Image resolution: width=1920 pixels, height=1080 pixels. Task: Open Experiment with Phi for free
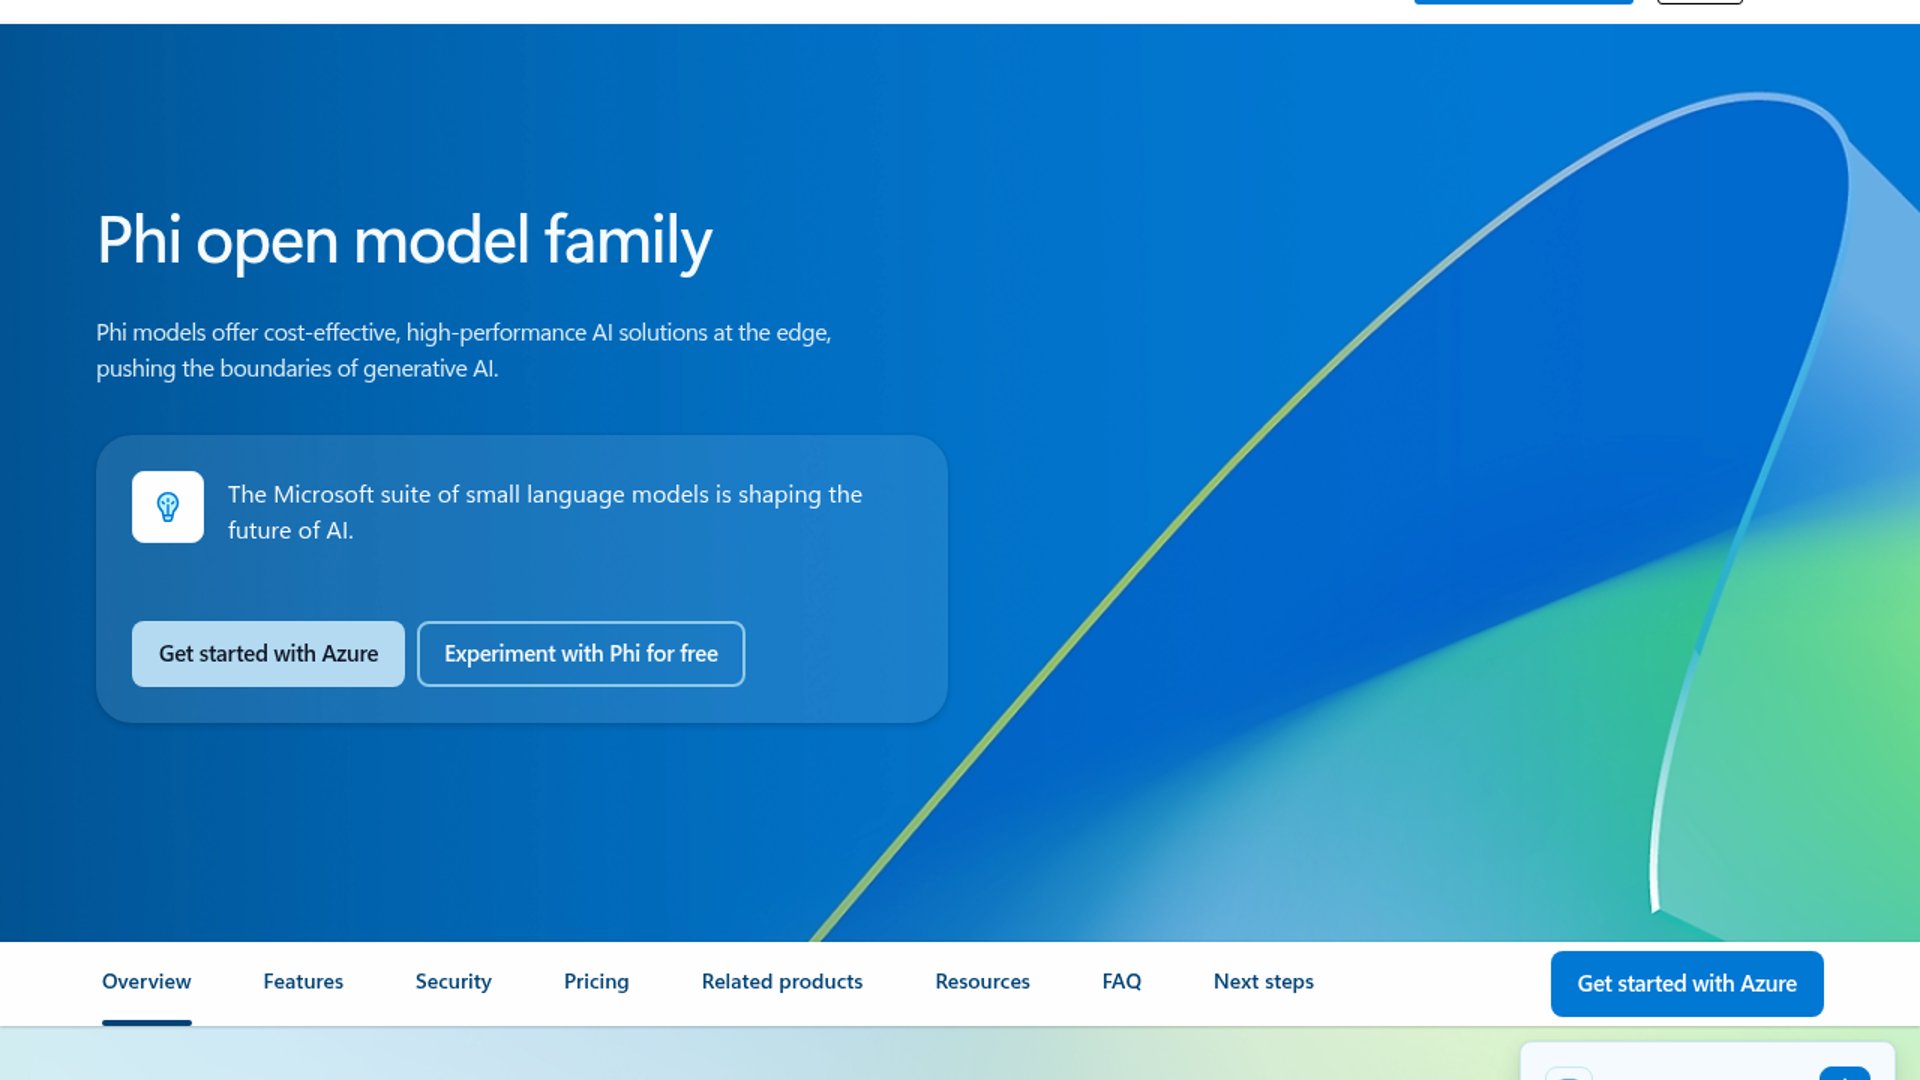580,654
